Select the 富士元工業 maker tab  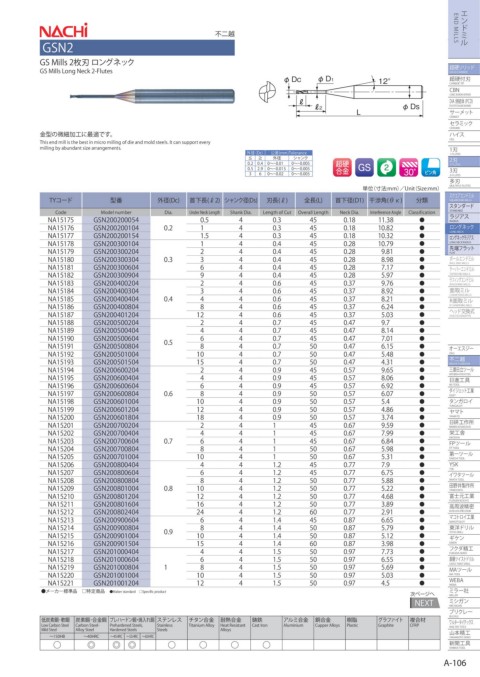pyautogui.click(x=464, y=497)
